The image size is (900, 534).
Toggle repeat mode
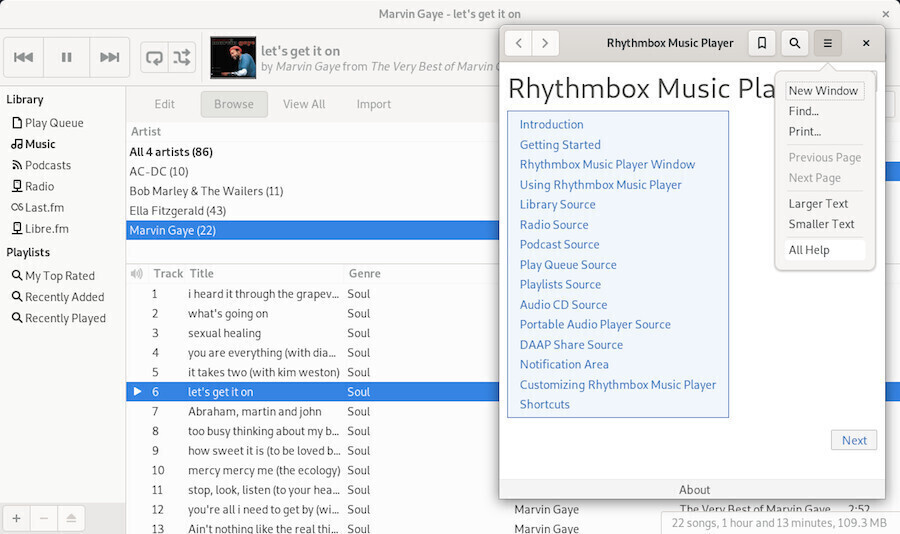click(x=154, y=57)
